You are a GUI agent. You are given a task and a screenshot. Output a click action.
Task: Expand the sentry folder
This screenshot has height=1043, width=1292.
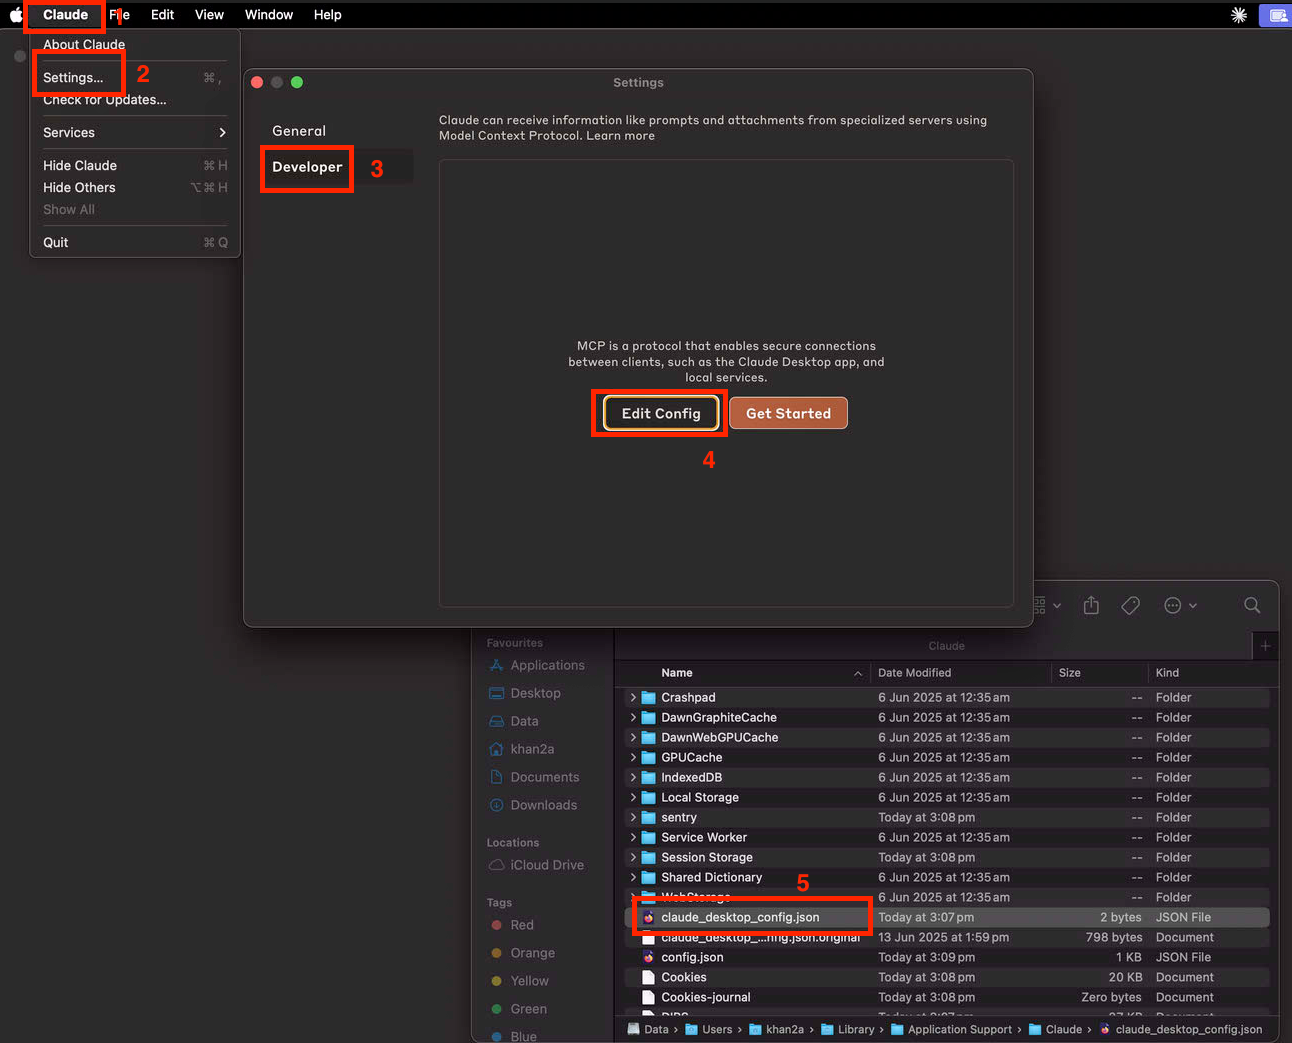pyautogui.click(x=633, y=817)
